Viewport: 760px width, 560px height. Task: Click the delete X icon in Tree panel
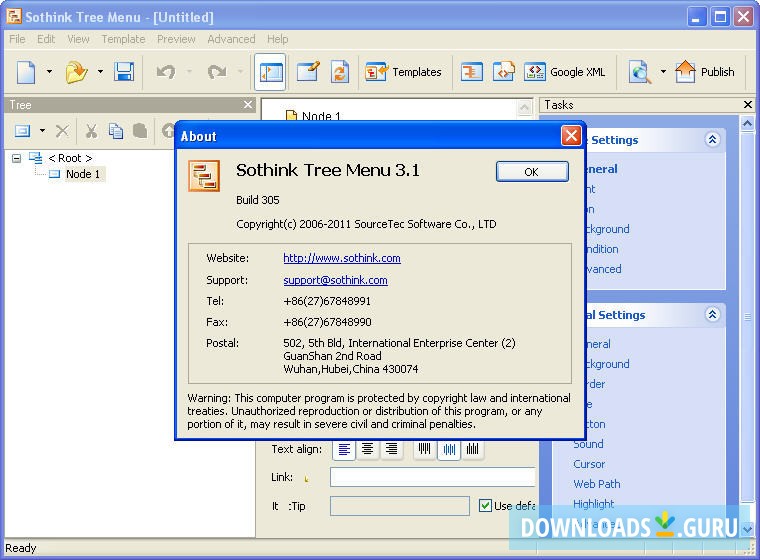pyautogui.click(x=62, y=131)
